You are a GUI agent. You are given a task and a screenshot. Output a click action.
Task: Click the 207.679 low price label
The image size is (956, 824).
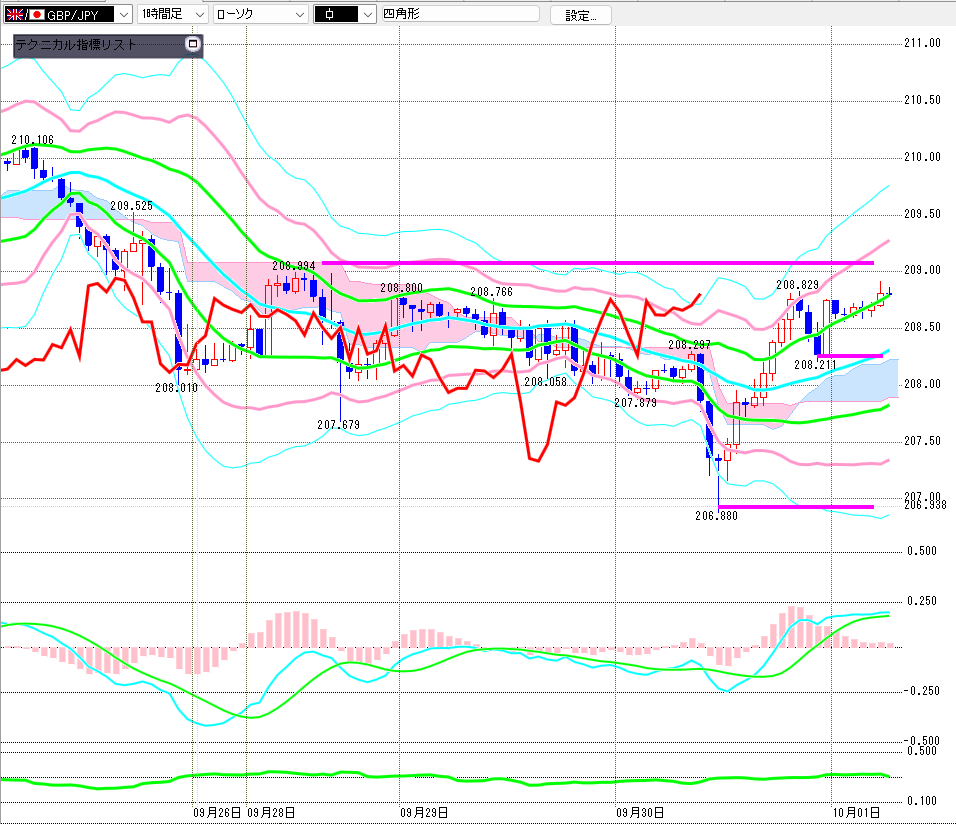[x=338, y=425]
